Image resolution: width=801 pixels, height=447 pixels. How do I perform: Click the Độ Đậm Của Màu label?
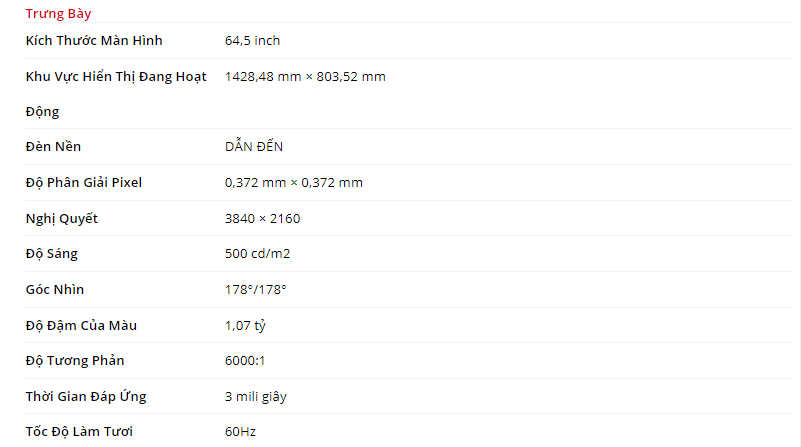click(82, 325)
